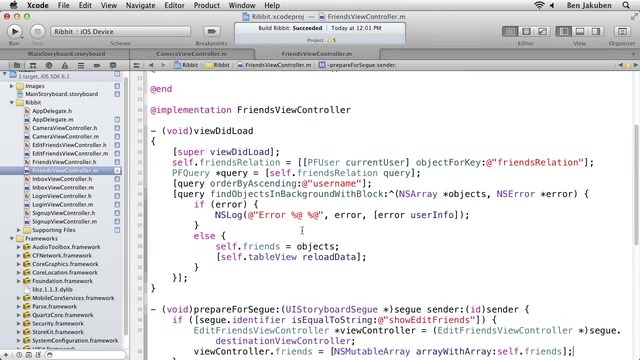Click the warnings count in the activity viewer
The width and height of the screenshot is (640, 360).
point(331,40)
